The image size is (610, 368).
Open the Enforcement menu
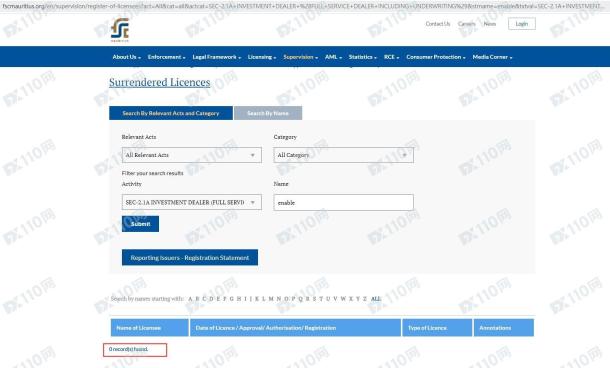166,57
